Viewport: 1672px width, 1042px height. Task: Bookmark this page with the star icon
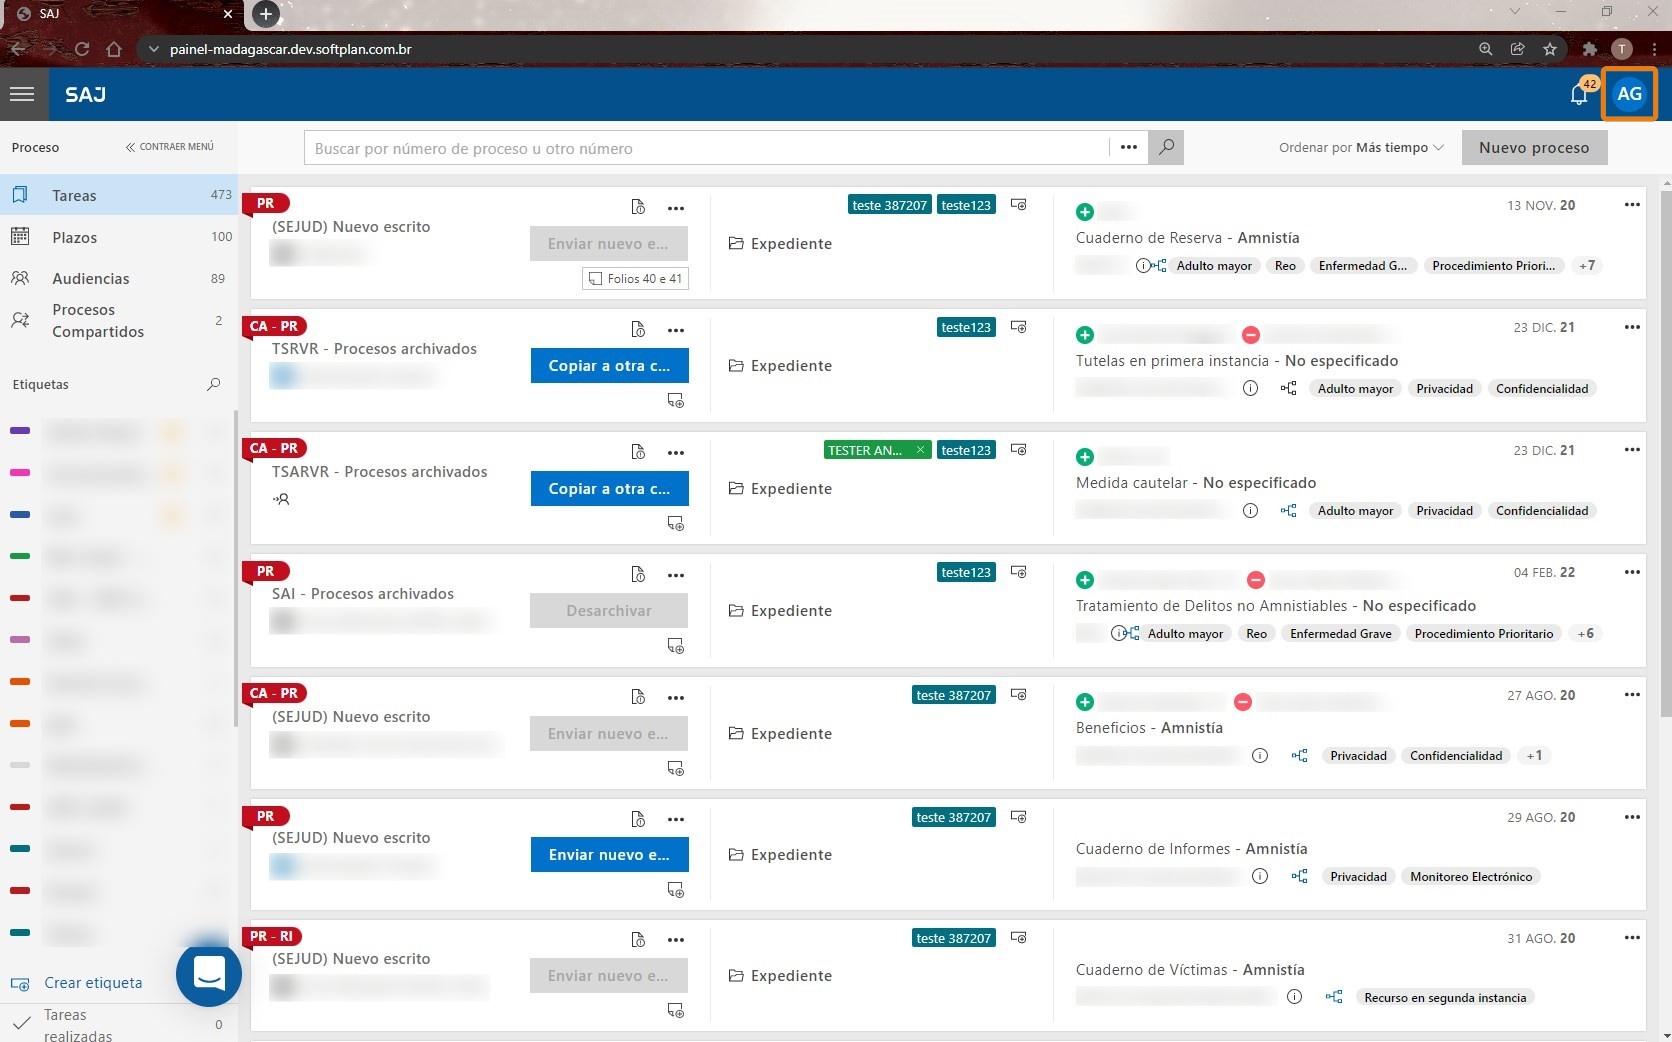[x=1550, y=49]
